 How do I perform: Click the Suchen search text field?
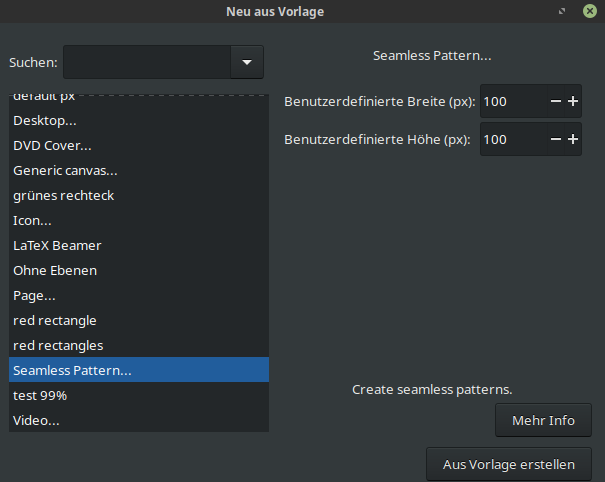tap(146, 62)
